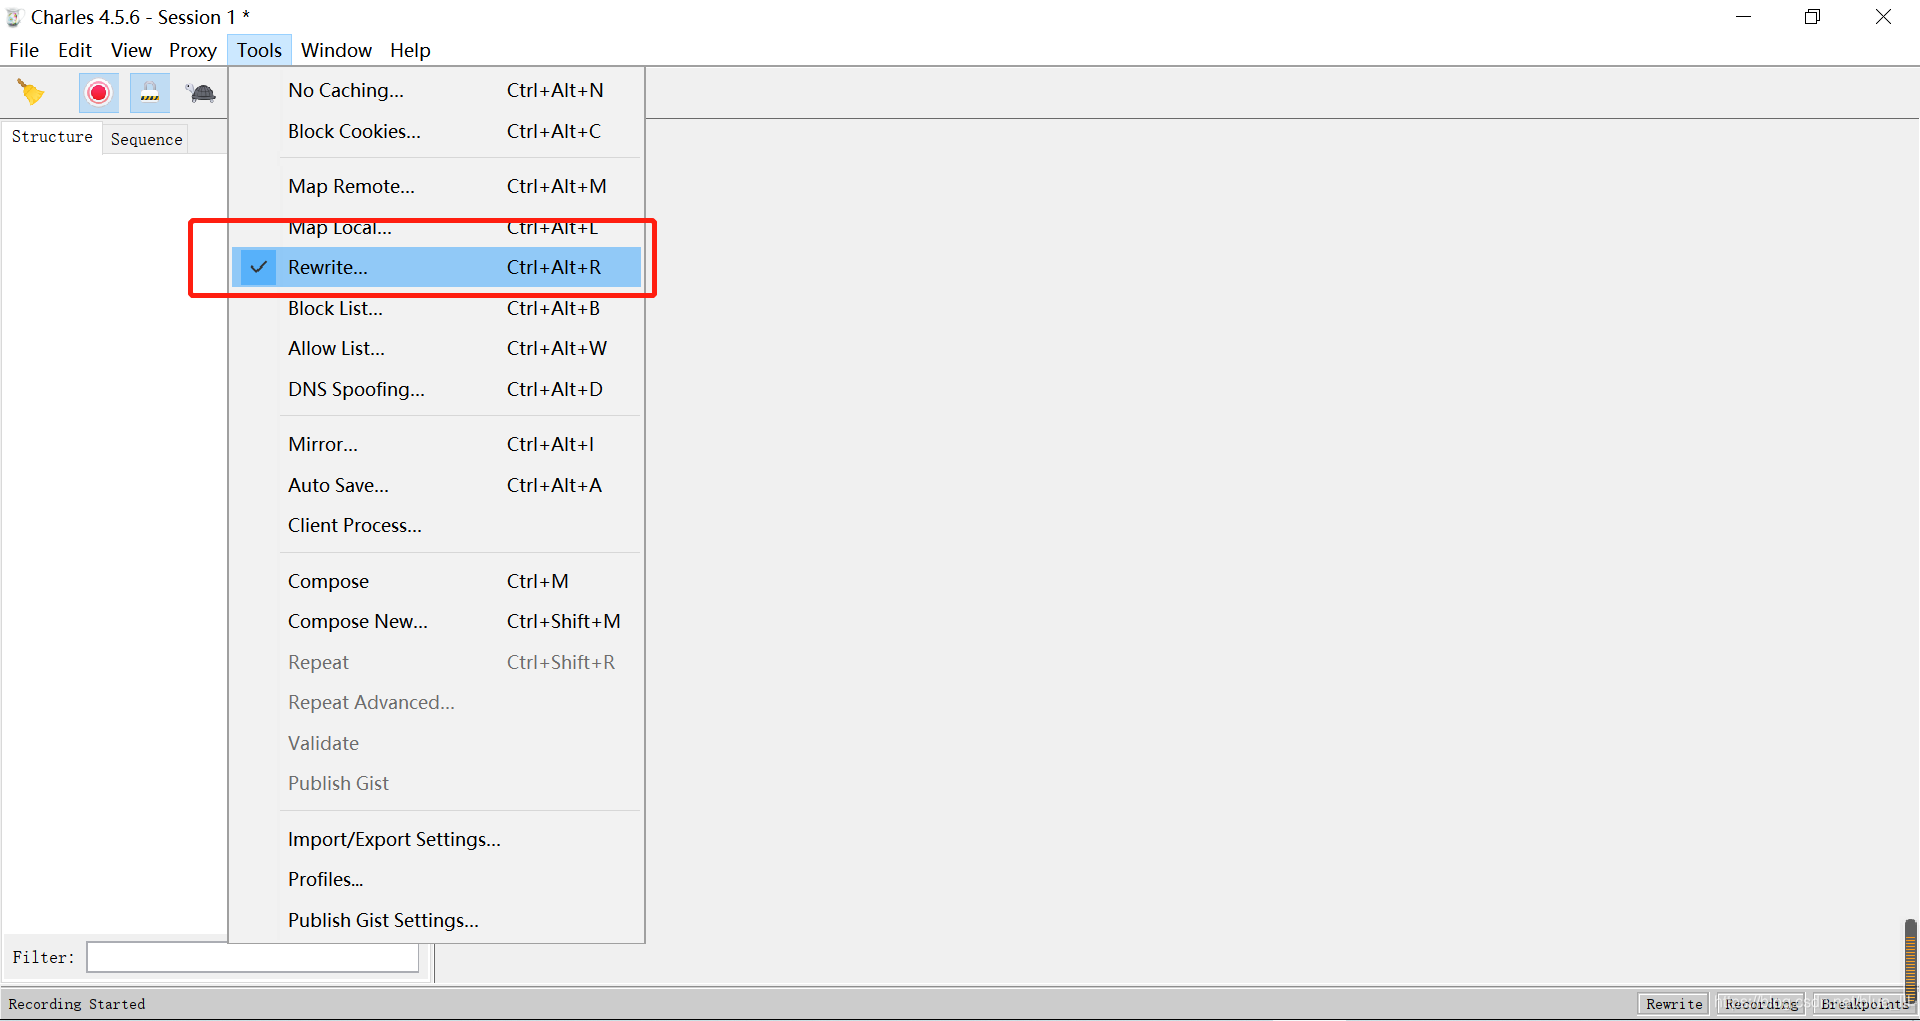The height and width of the screenshot is (1021, 1920).
Task: Open Block List... settings
Action: [437, 308]
